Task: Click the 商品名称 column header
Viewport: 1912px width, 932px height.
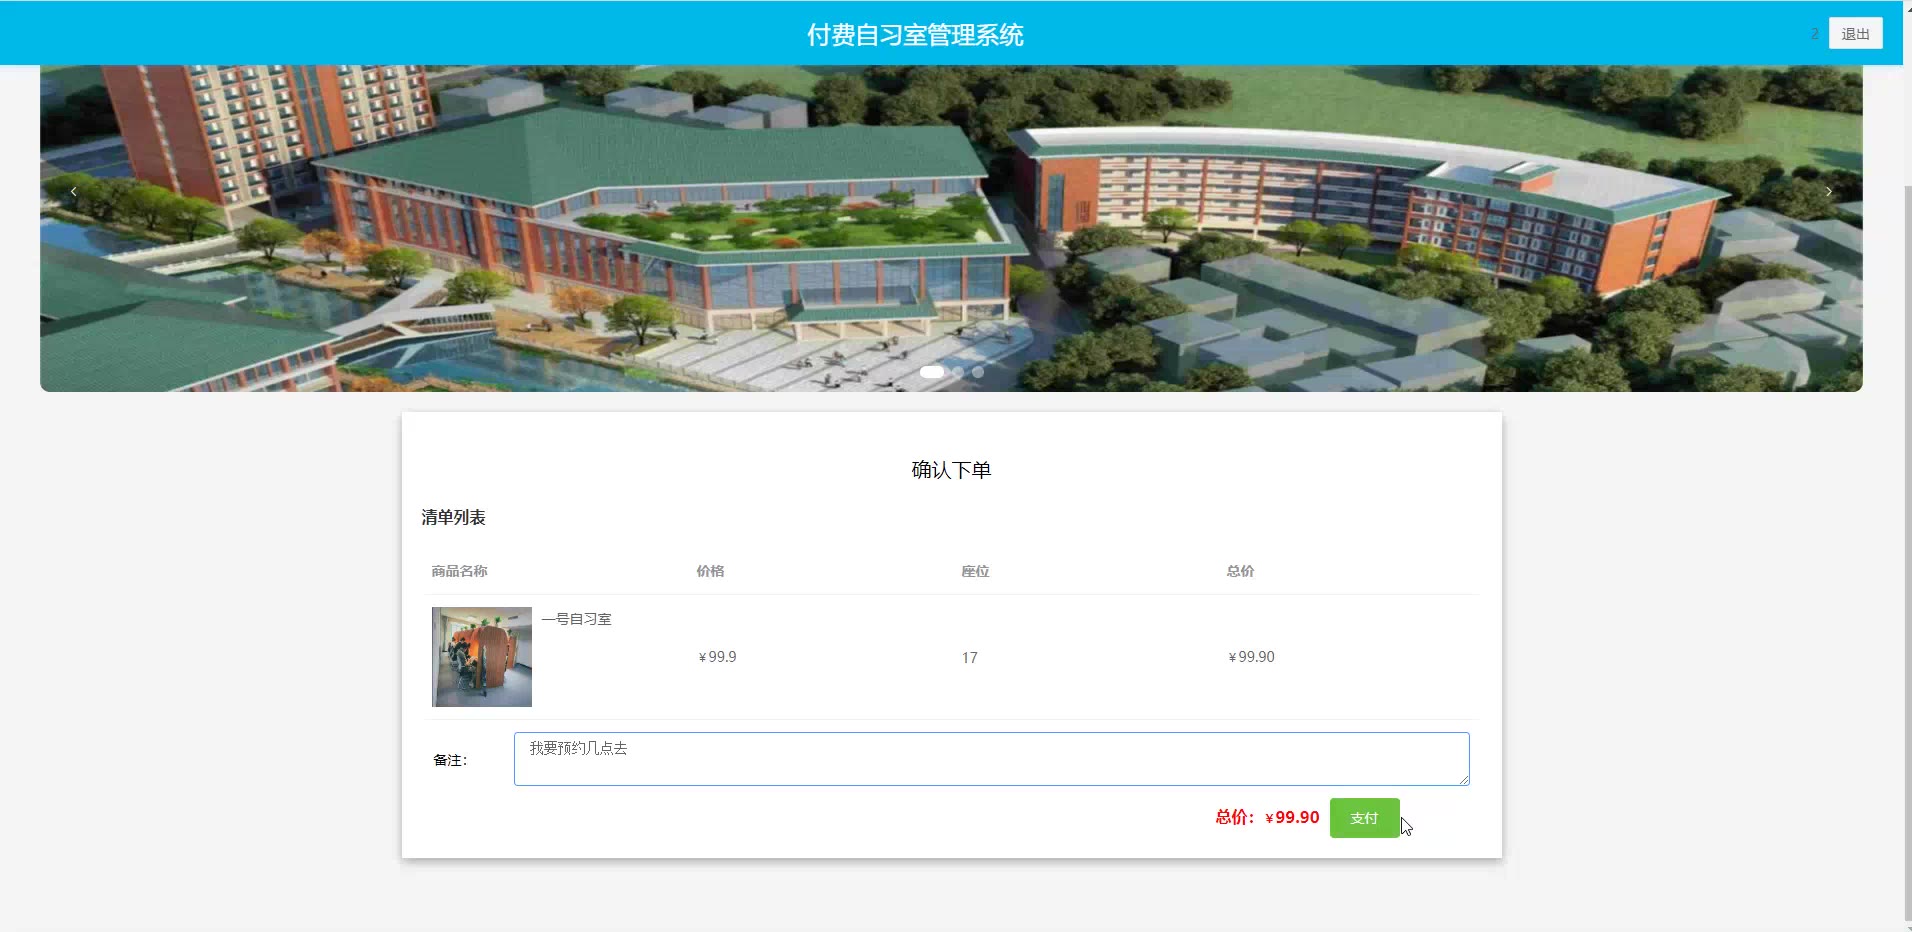Action: 459,571
